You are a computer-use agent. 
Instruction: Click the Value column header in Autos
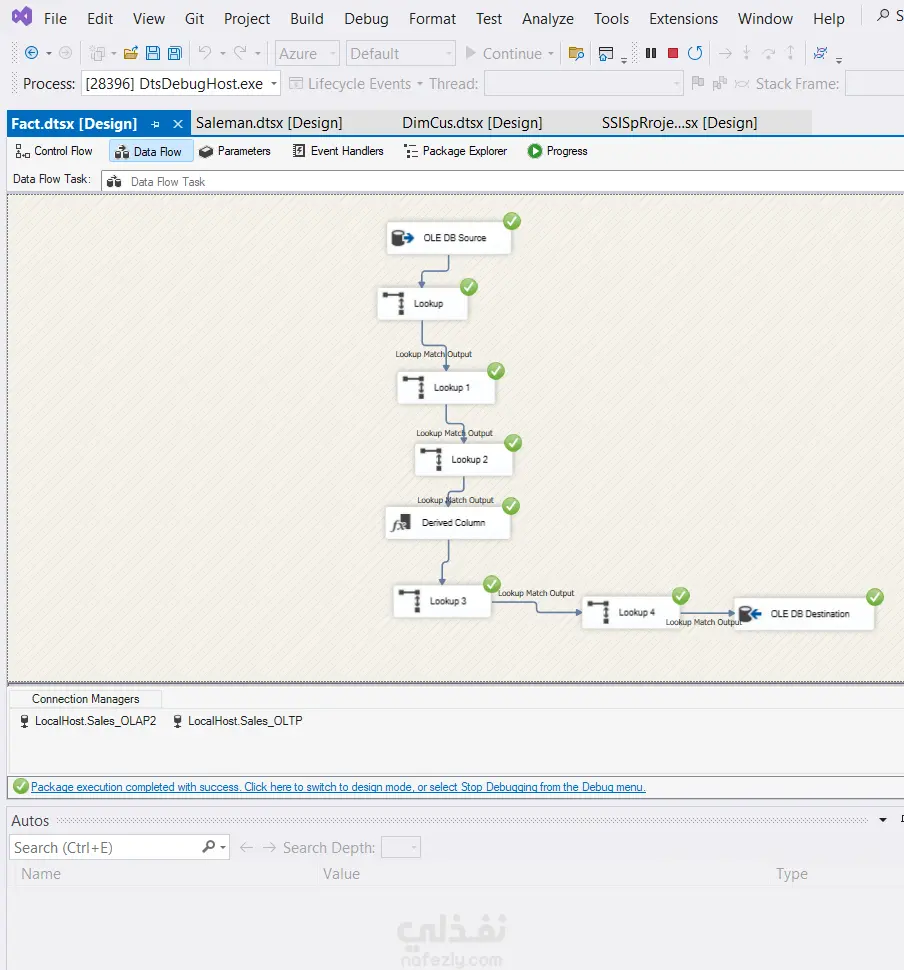coord(341,874)
